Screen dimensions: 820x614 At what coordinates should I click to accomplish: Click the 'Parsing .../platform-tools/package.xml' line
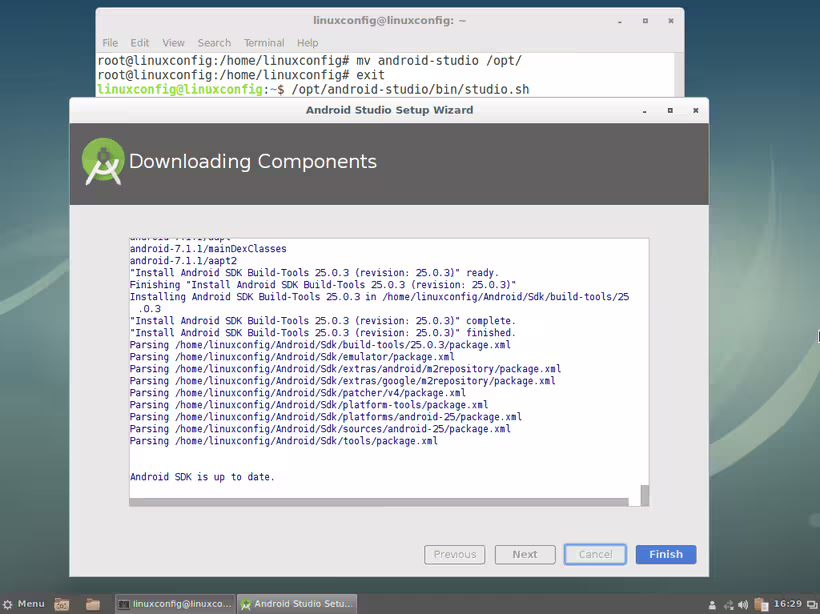(x=309, y=405)
